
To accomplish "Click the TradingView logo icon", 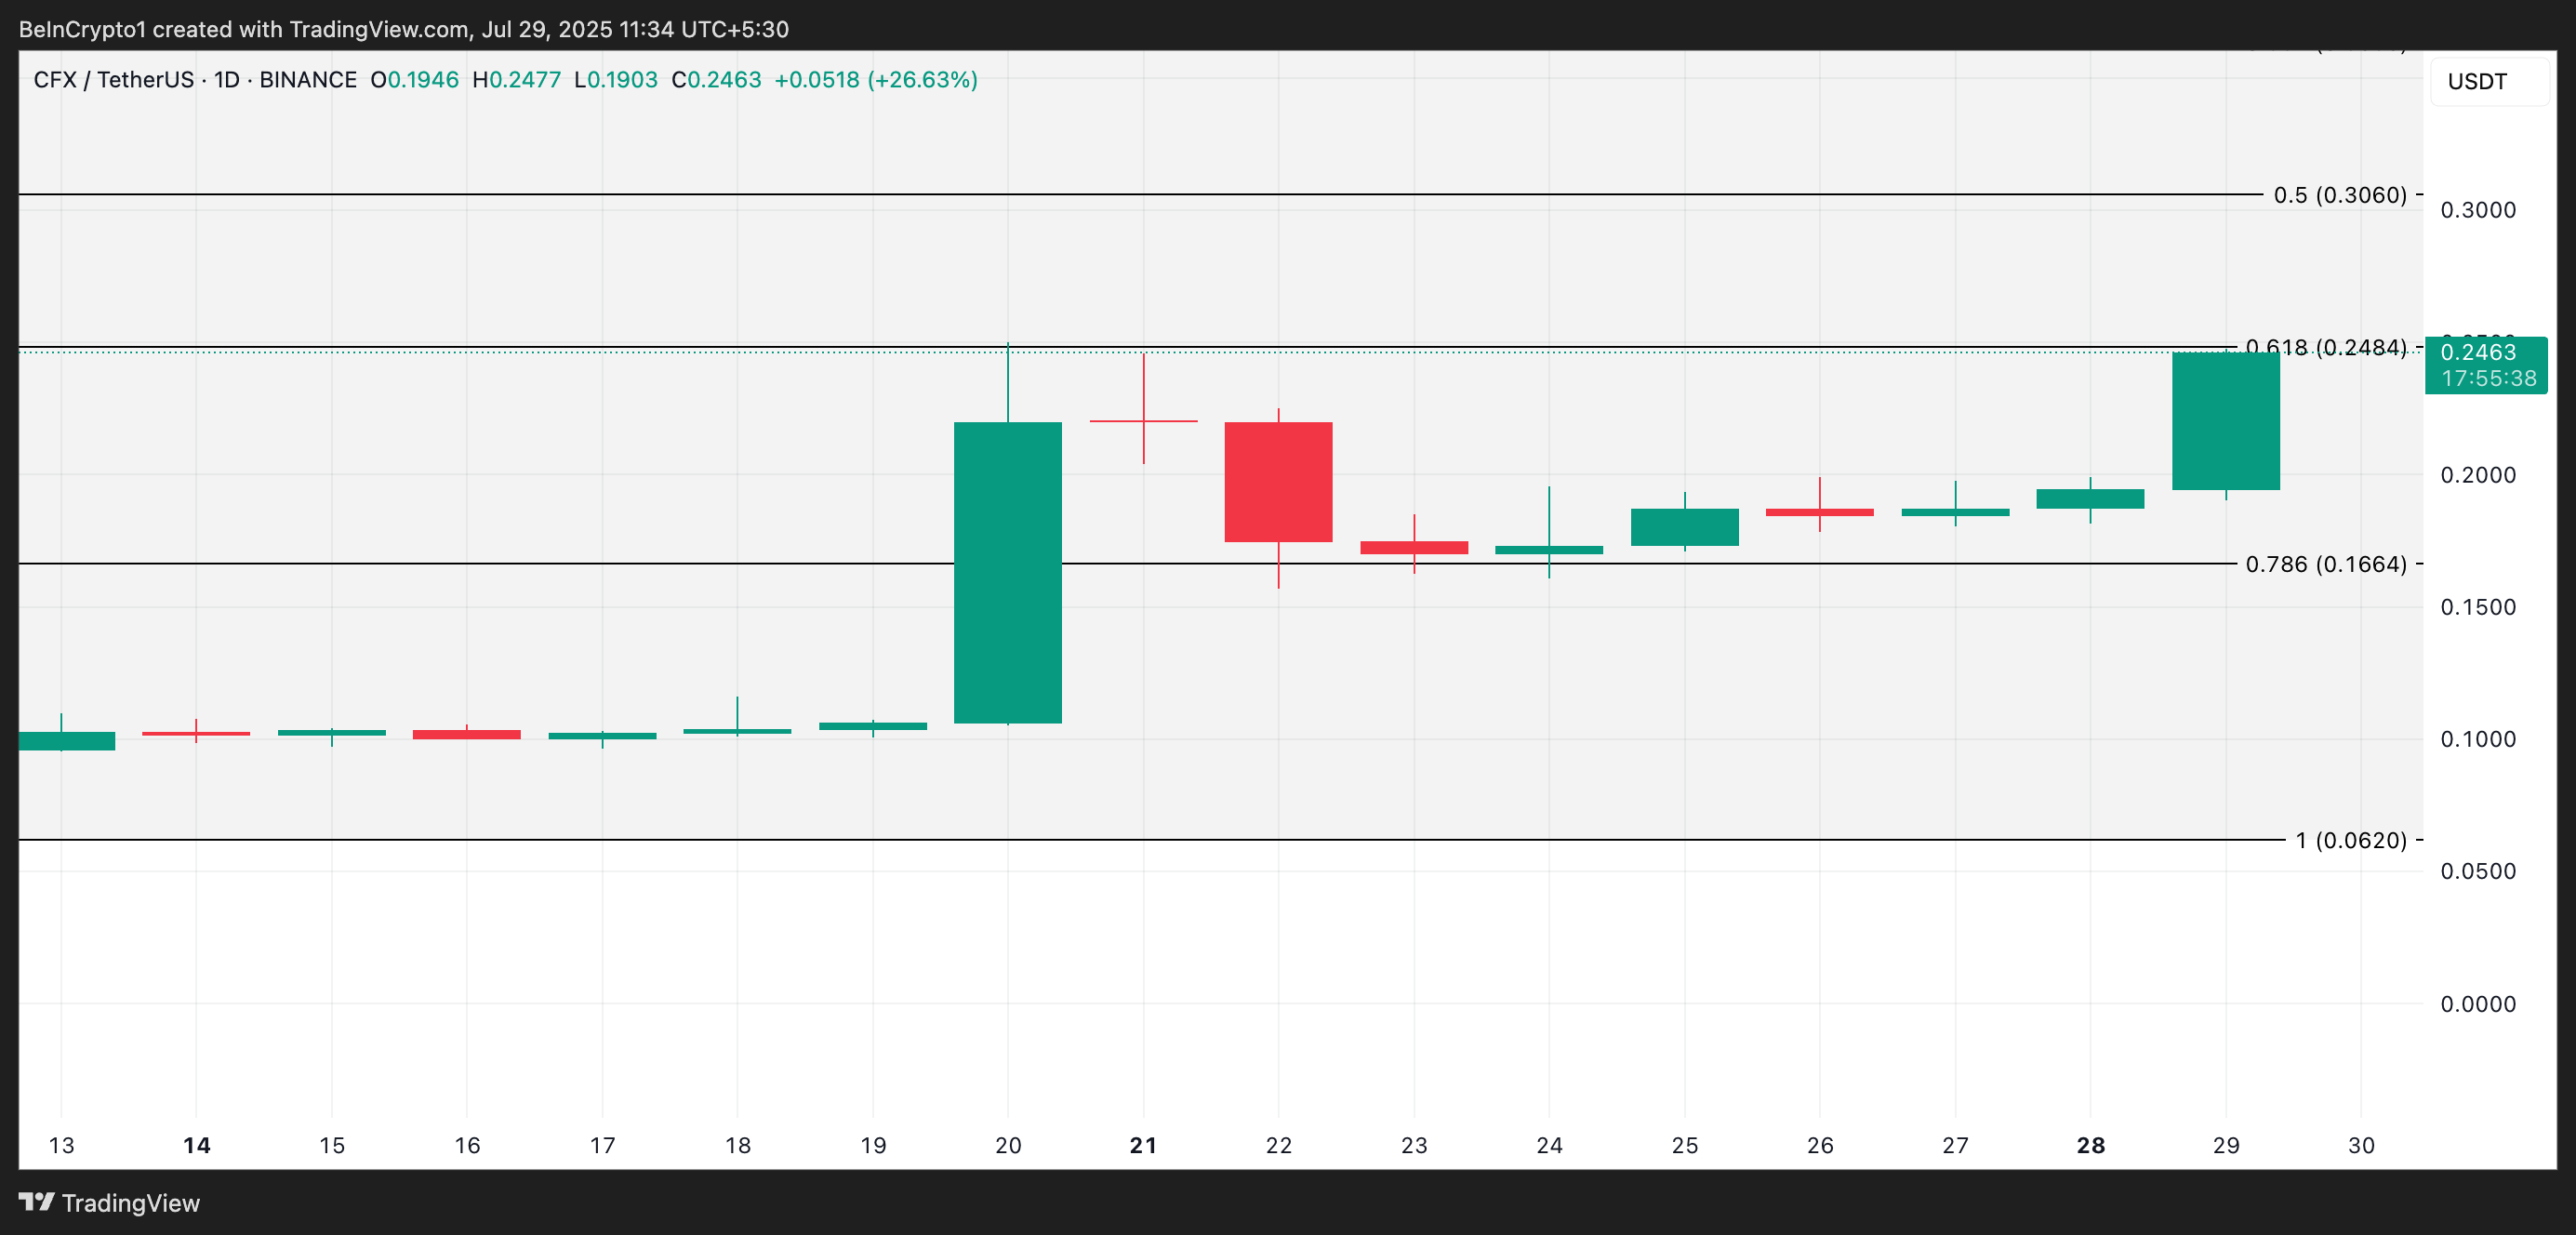I will click(x=38, y=1204).
